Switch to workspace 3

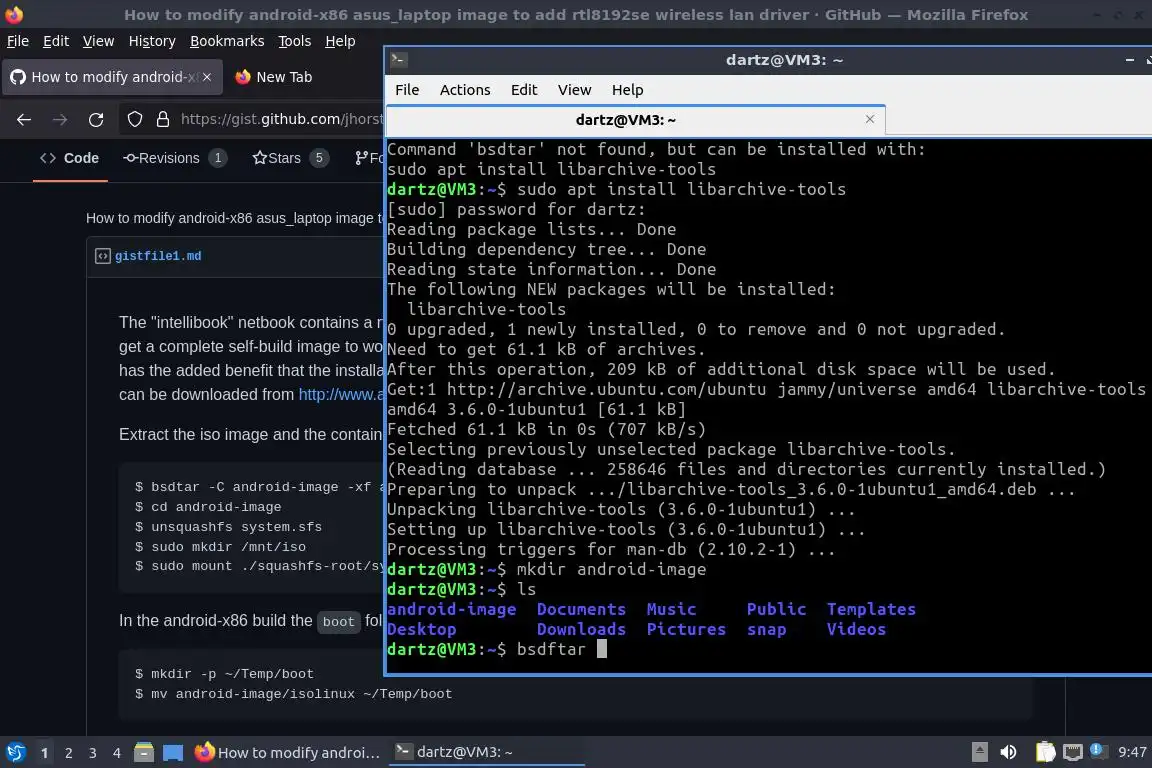93,753
